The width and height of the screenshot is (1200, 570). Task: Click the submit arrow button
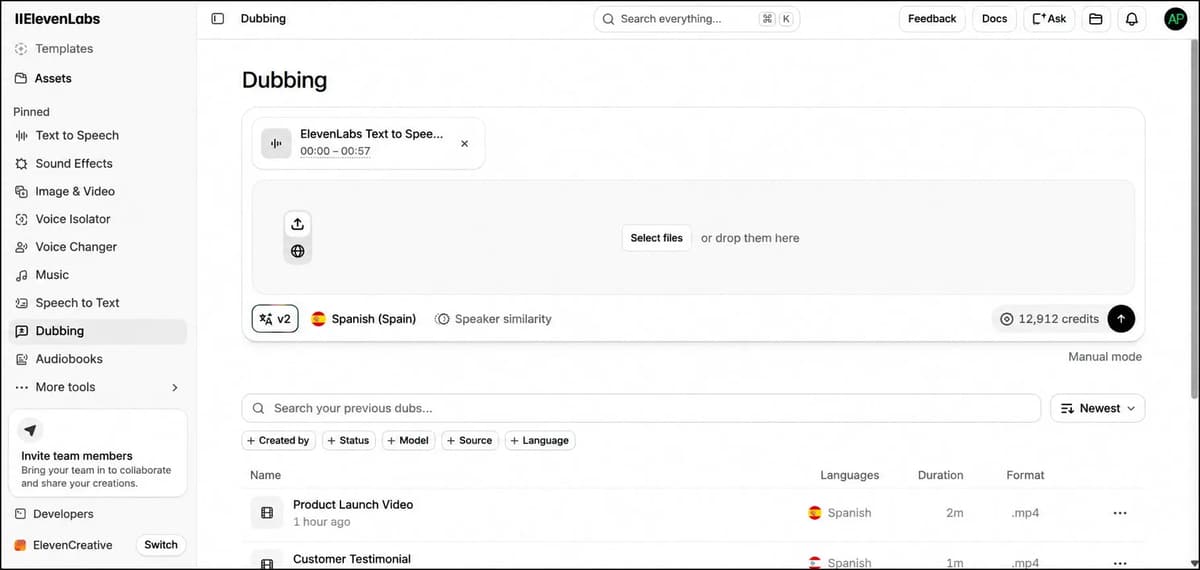pyautogui.click(x=1121, y=319)
